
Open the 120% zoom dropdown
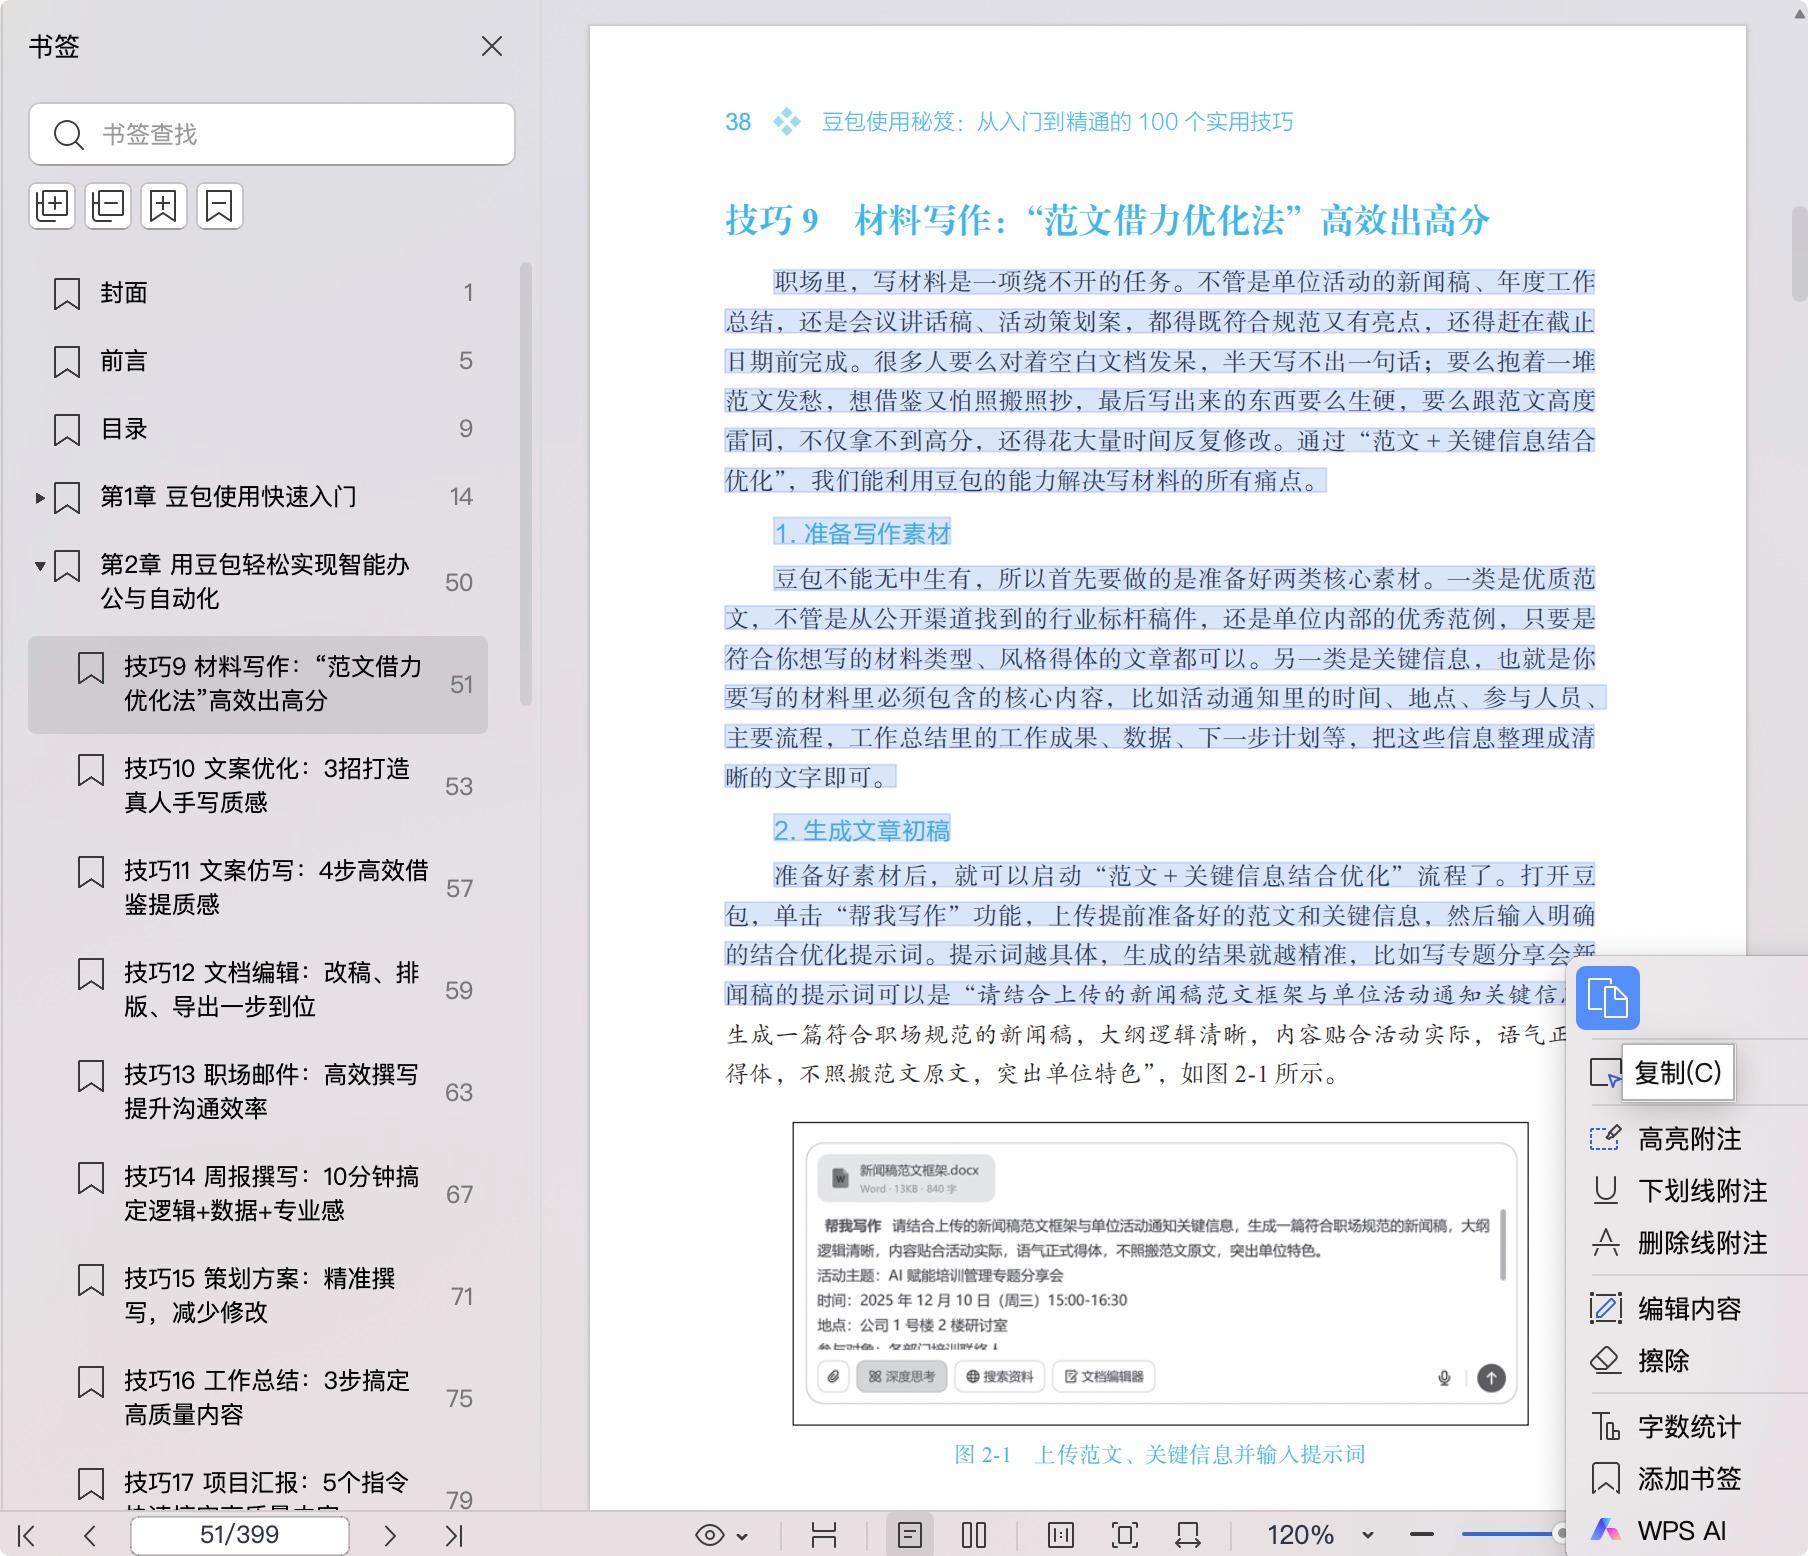pyautogui.click(x=1367, y=1535)
